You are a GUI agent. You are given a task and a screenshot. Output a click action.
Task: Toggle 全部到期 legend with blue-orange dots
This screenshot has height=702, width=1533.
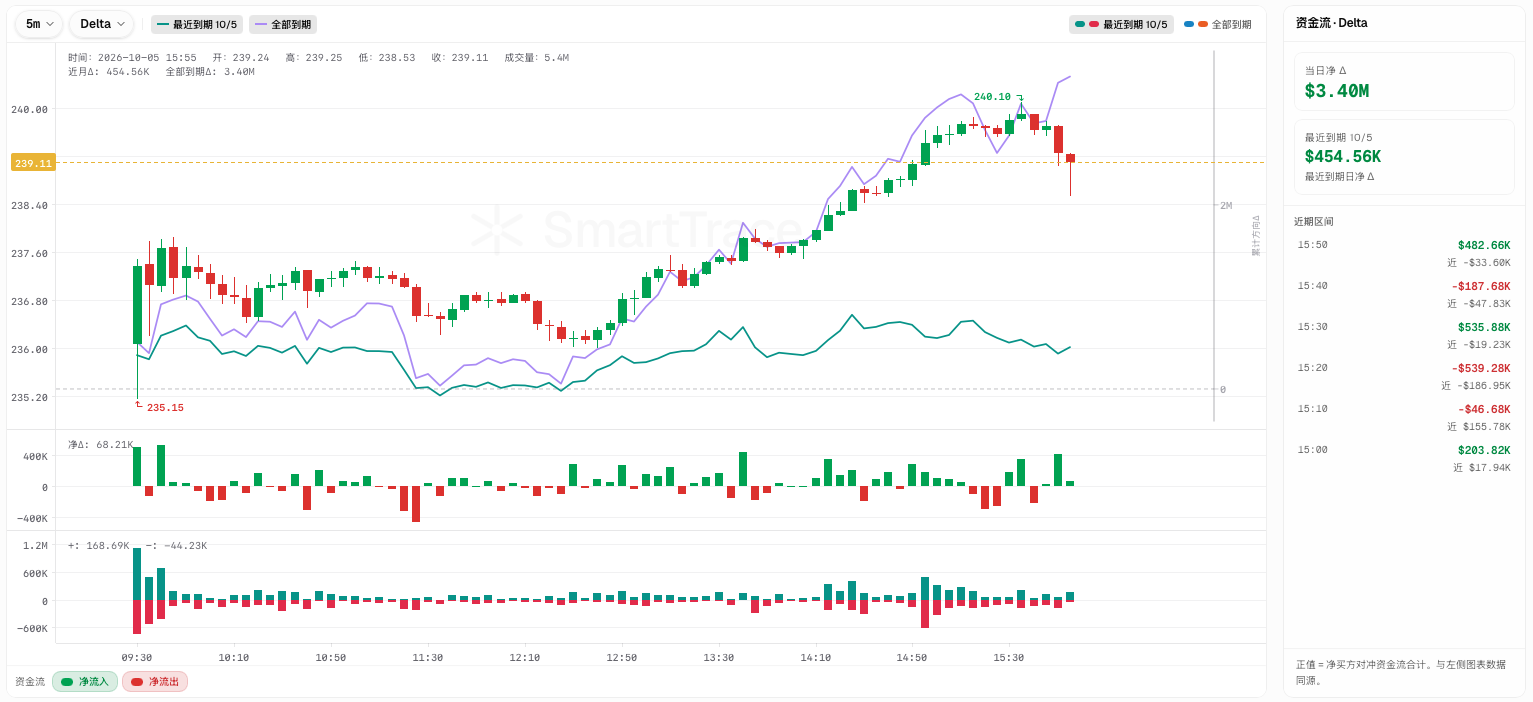[1217, 24]
